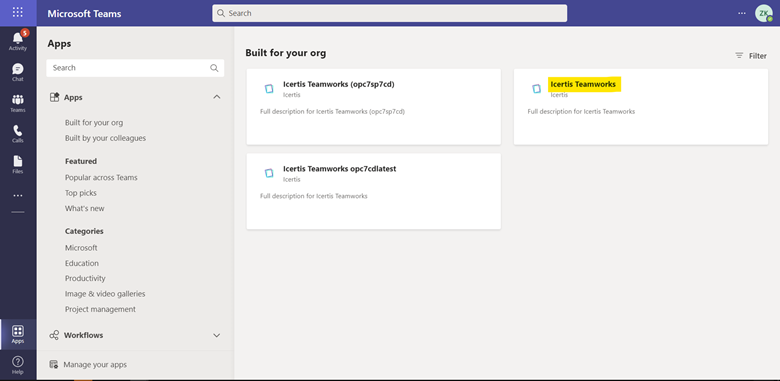Select Project management category
Viewport: 780px width, 381px height.
point(100,309)
